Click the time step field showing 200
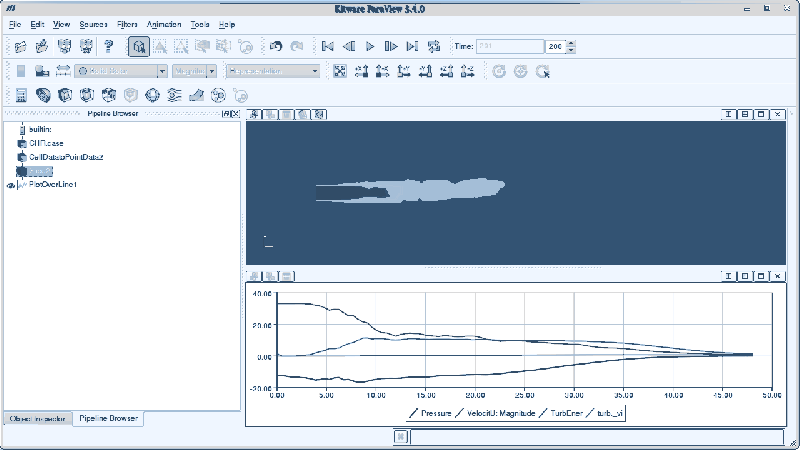This screenshot has width=800, height=450. pos(556,46)
